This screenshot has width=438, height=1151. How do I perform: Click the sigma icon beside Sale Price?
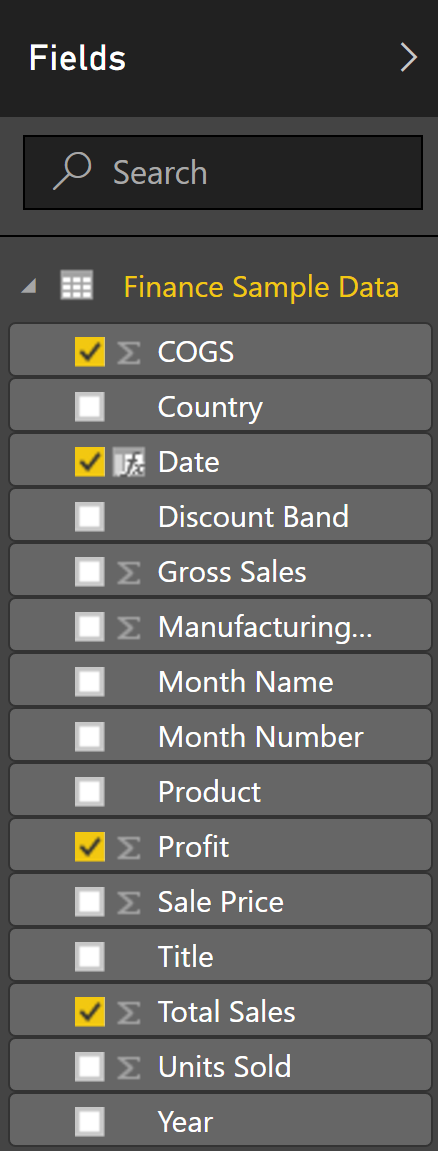pos(128,902)
